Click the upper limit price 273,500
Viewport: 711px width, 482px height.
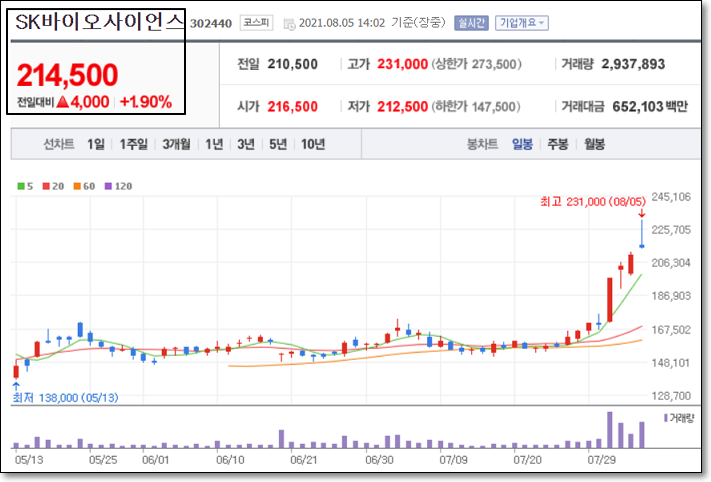coord(494,64)
